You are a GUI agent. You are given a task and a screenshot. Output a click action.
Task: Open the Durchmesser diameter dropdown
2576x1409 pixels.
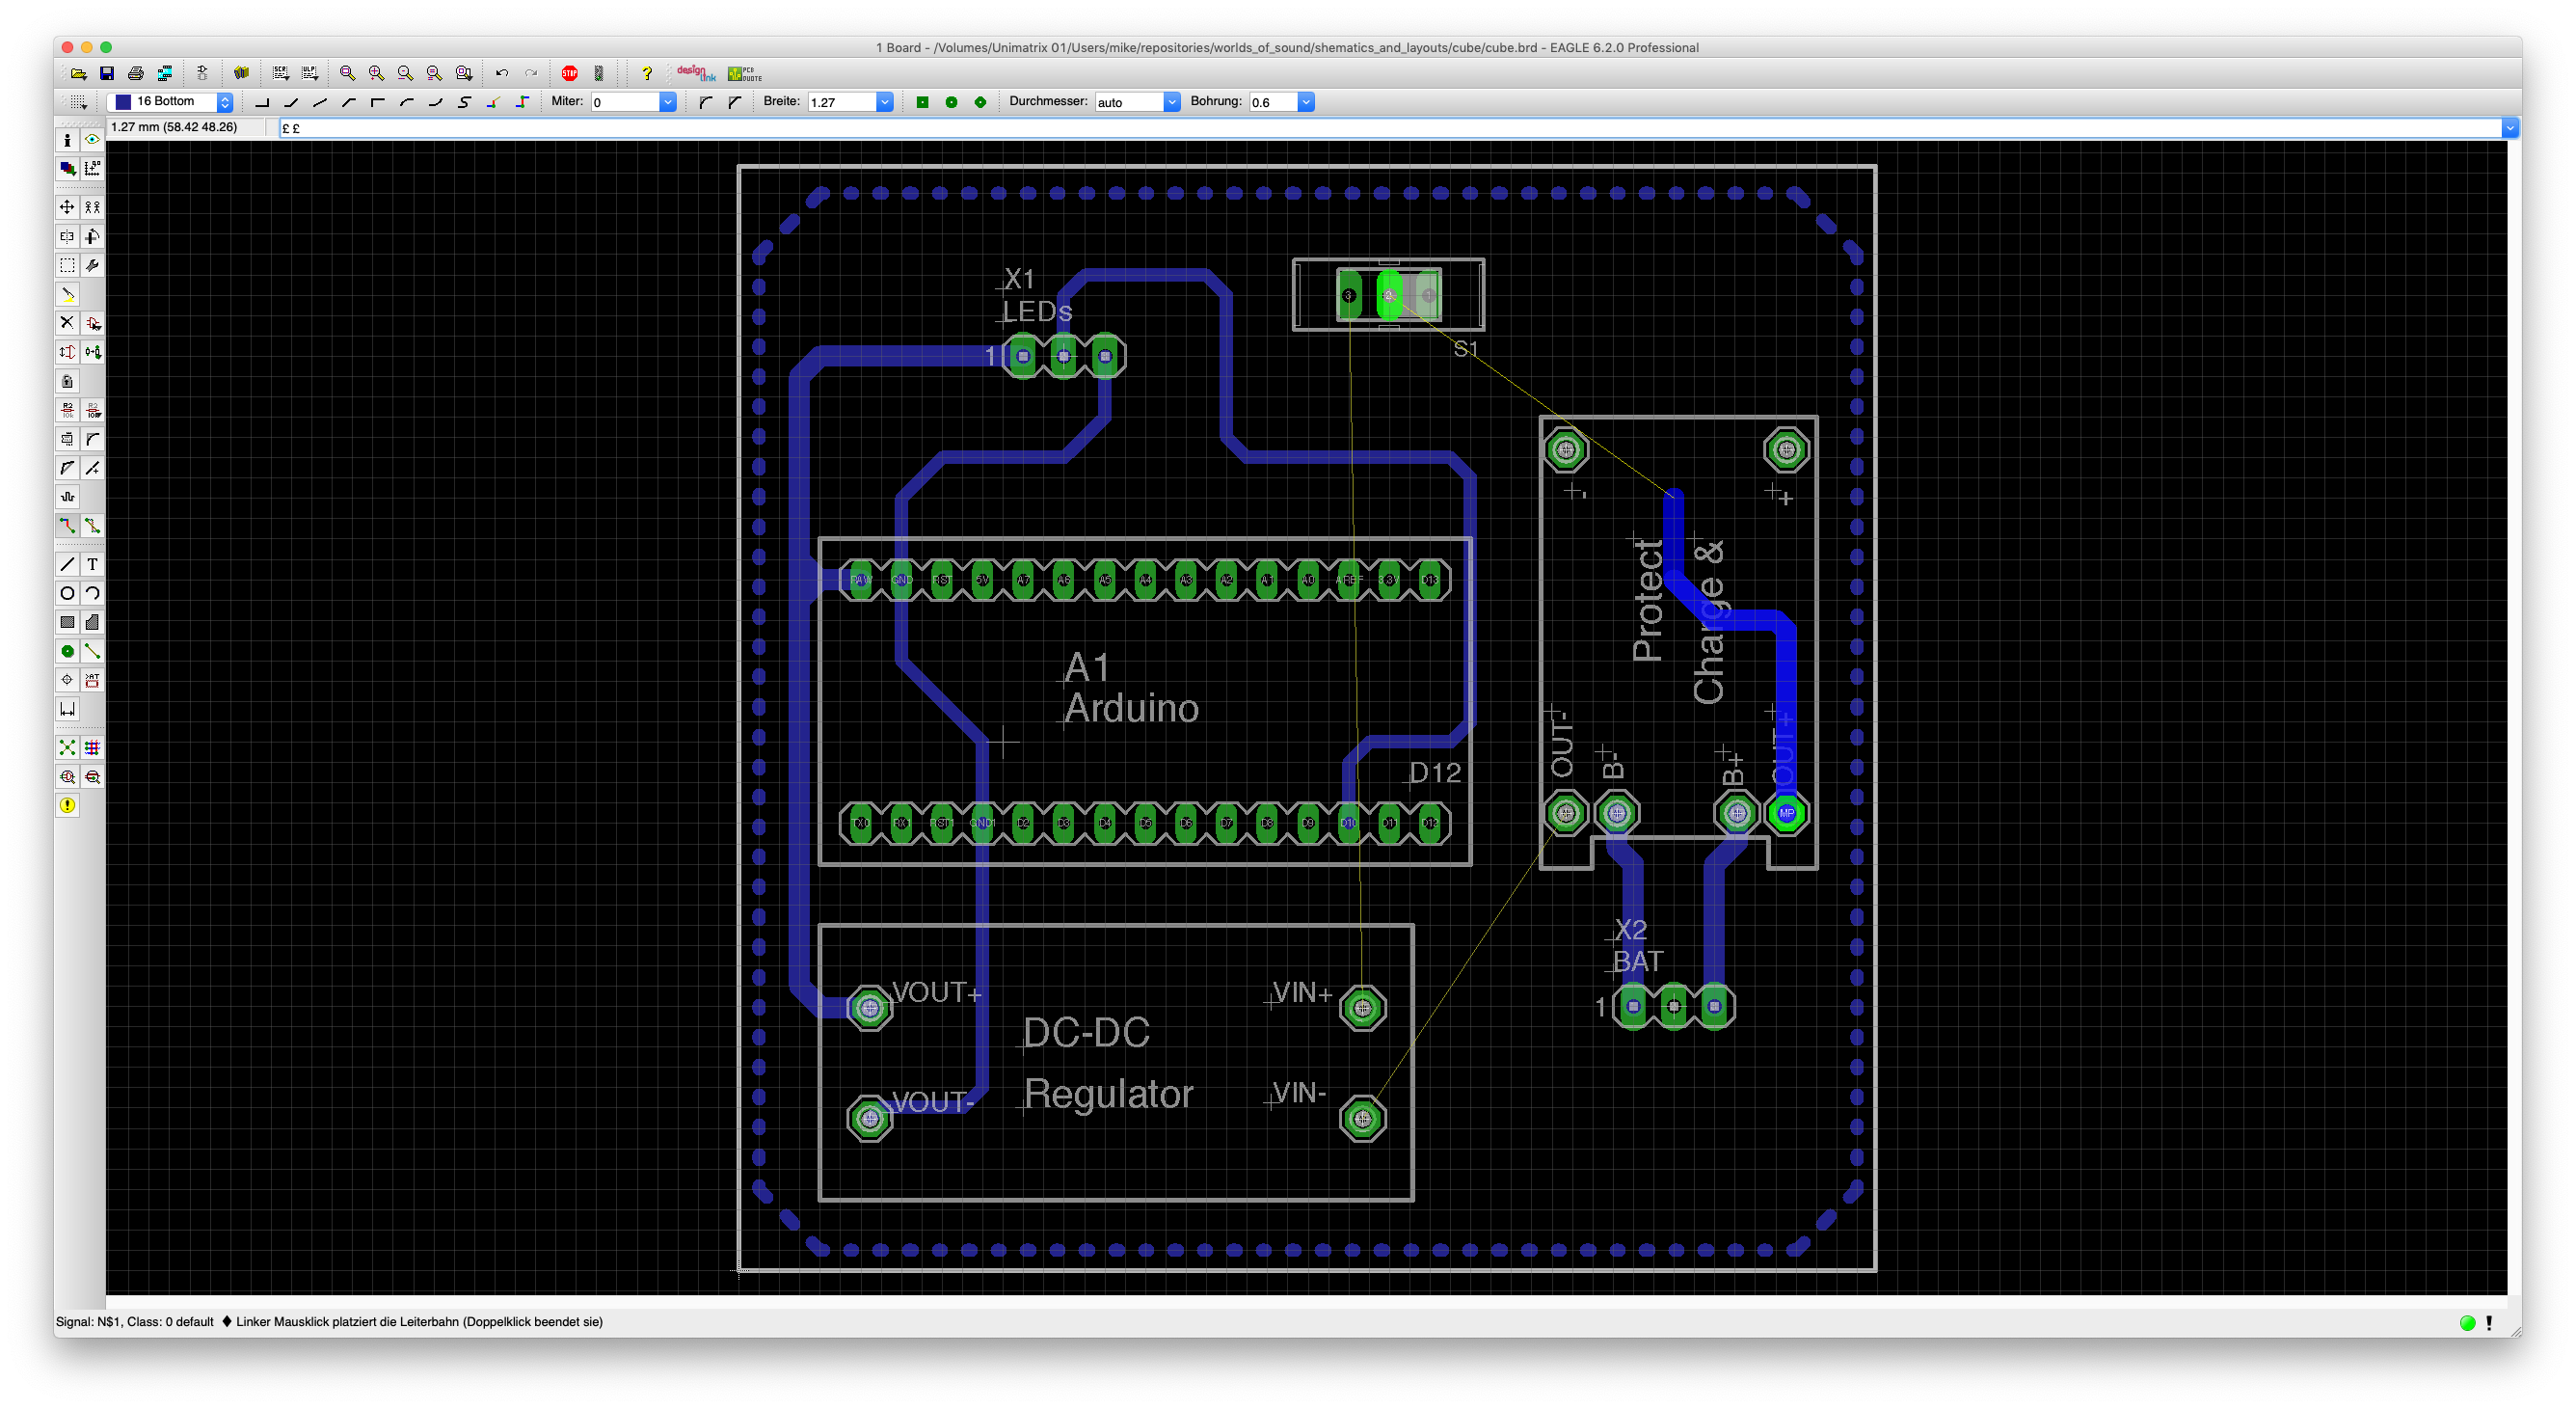coord(1172,102)
